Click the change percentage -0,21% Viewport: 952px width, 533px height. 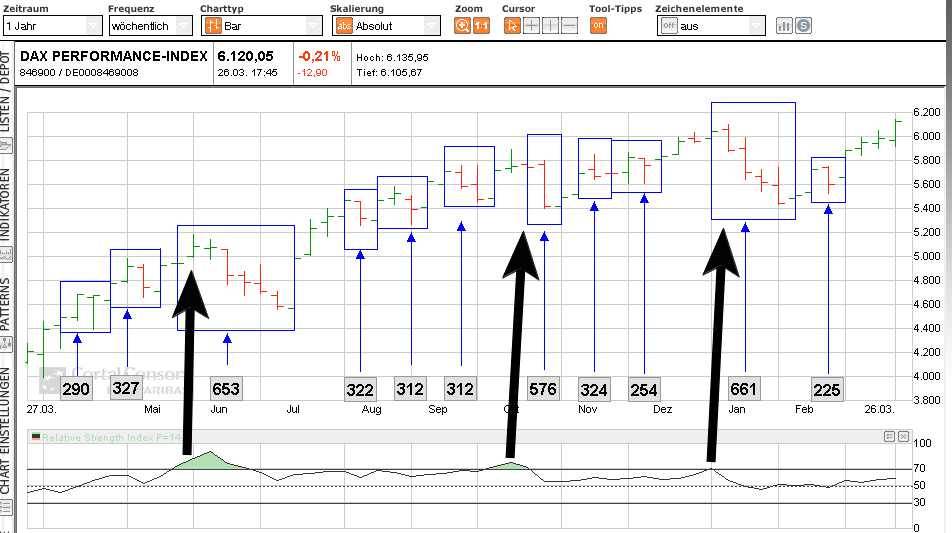(x=319, y=56)
